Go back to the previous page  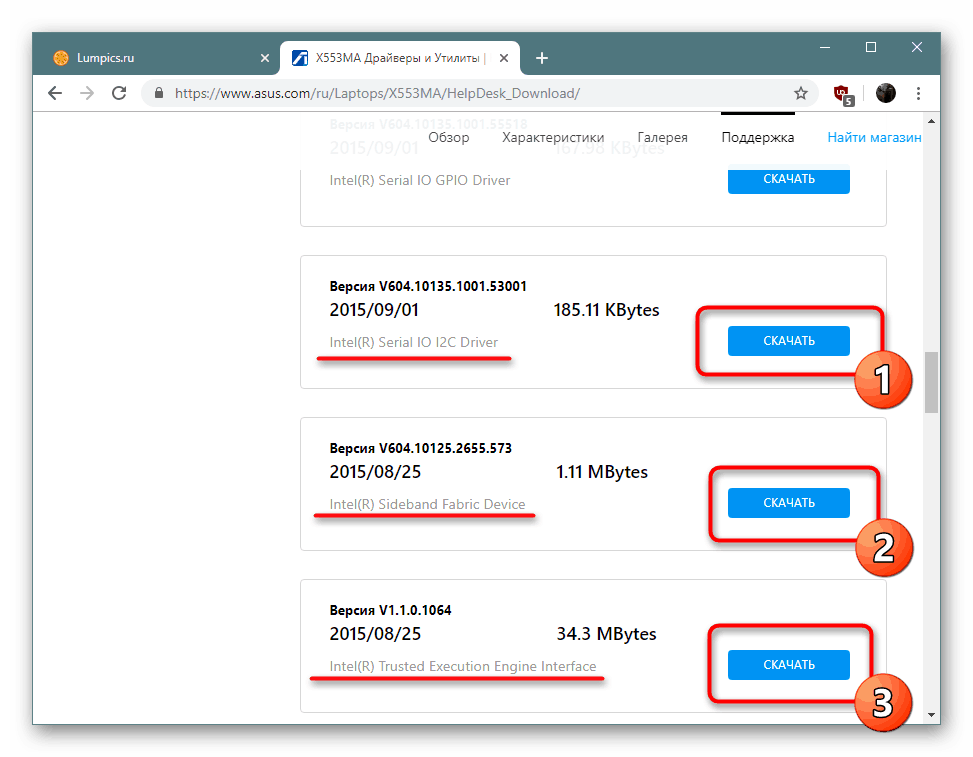click(55, 93)
